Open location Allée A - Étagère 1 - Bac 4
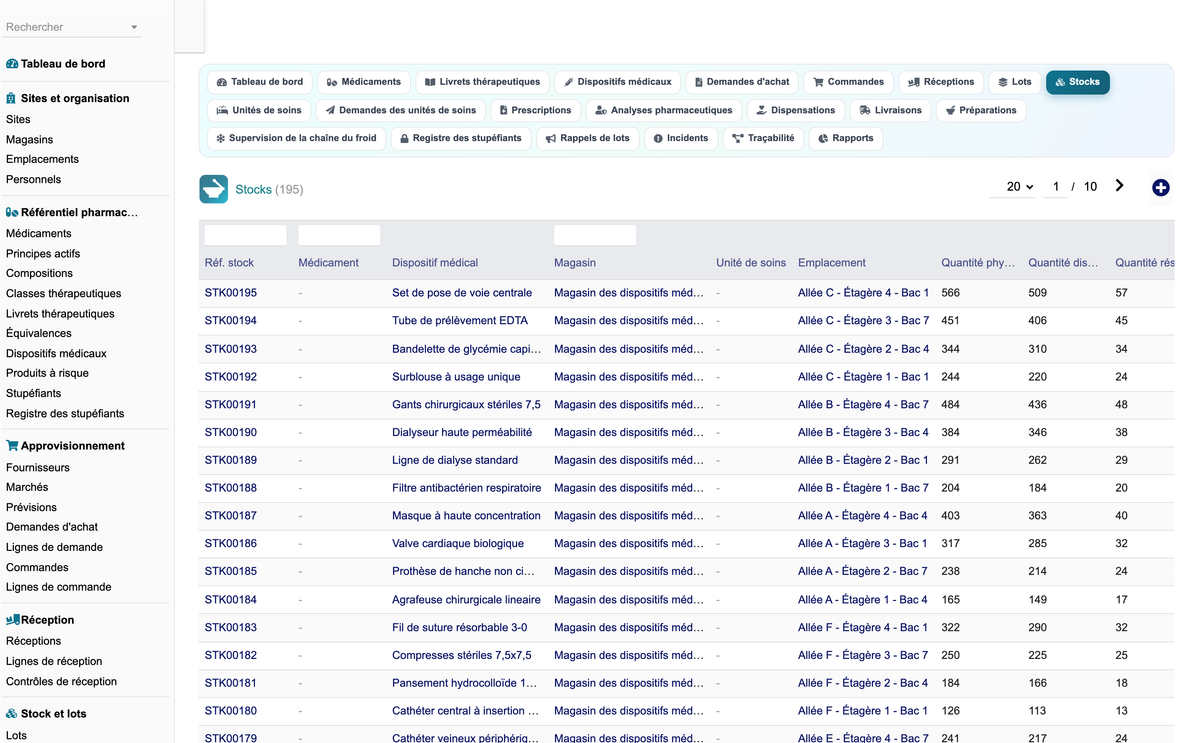 point(863,600)
